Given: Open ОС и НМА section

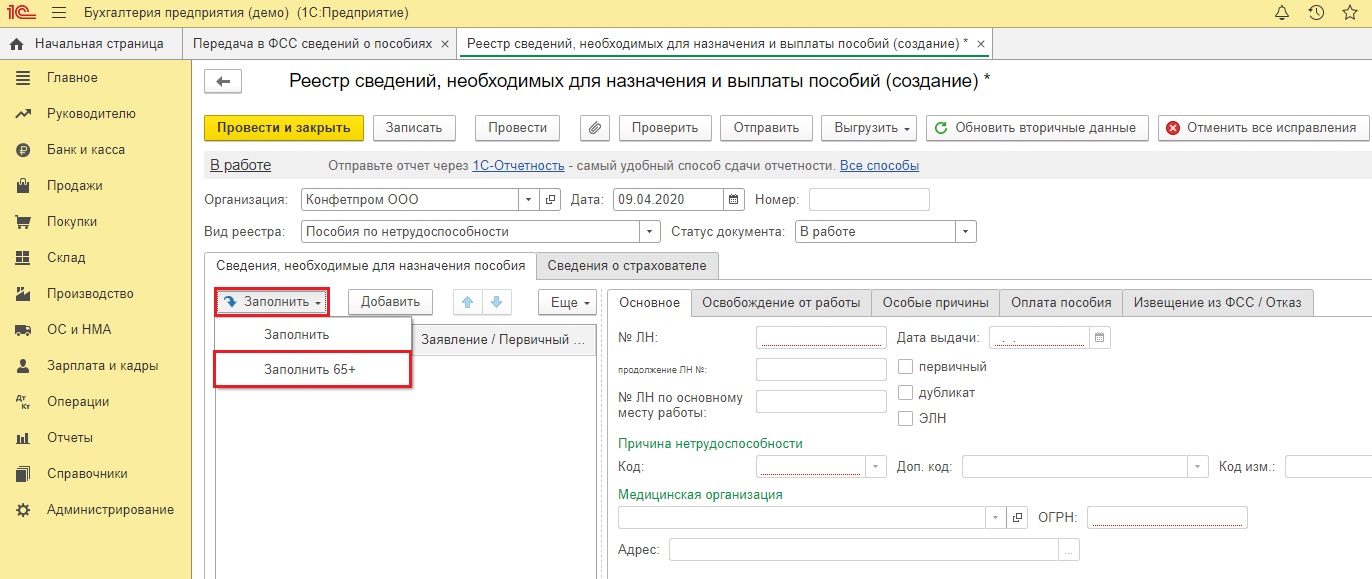Looking at the screenshot, I should pyautogui.click(x=79, y=330).
